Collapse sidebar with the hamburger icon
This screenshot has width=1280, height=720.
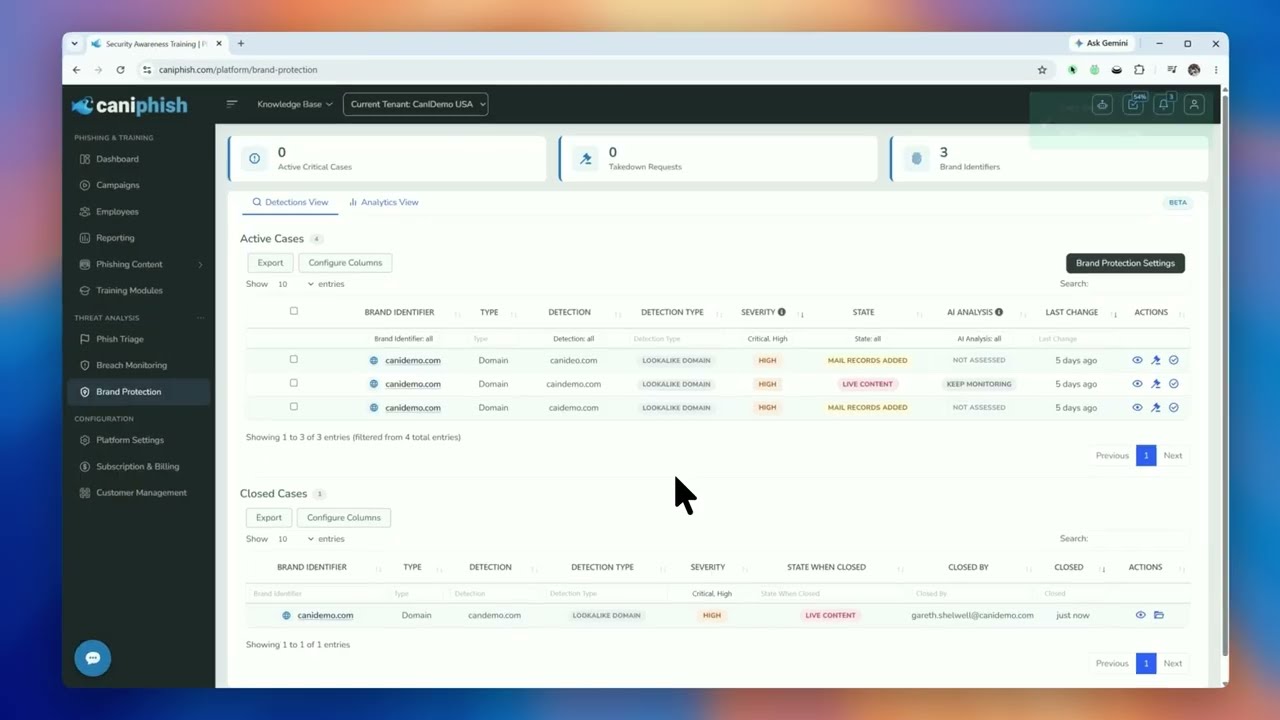tap(232, 104)
